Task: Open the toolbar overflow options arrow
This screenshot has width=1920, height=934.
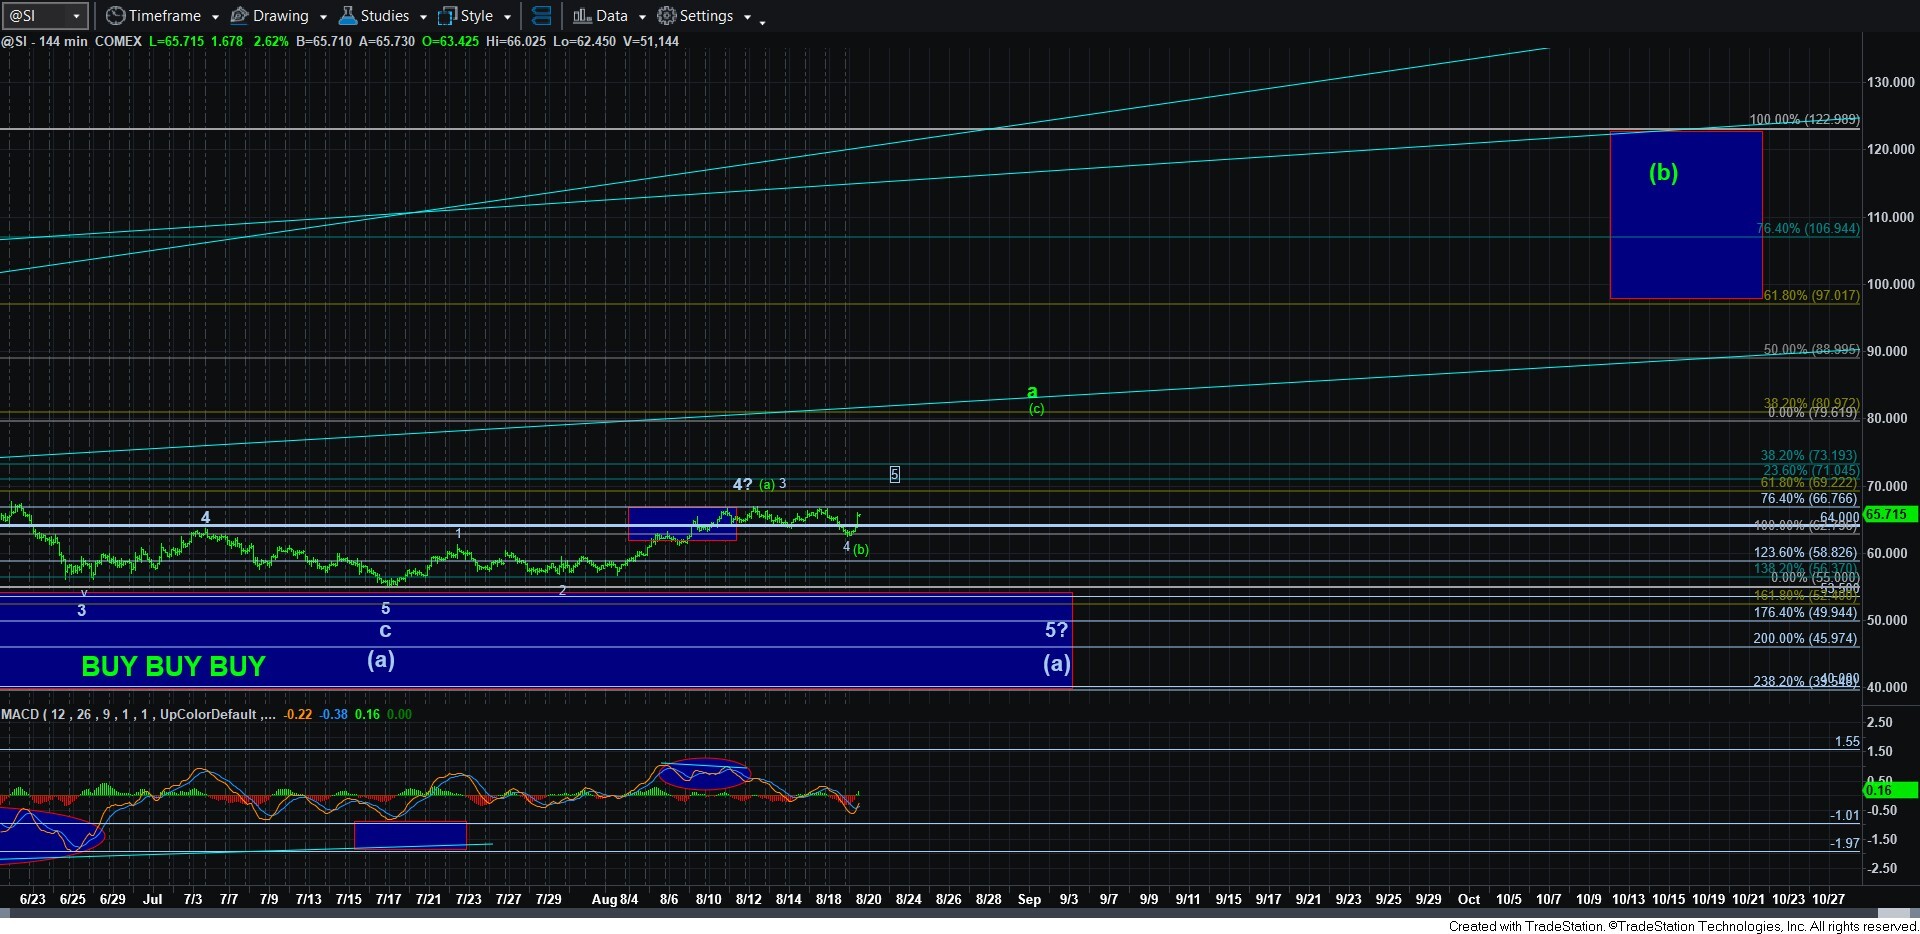Action: coord(762,21)
